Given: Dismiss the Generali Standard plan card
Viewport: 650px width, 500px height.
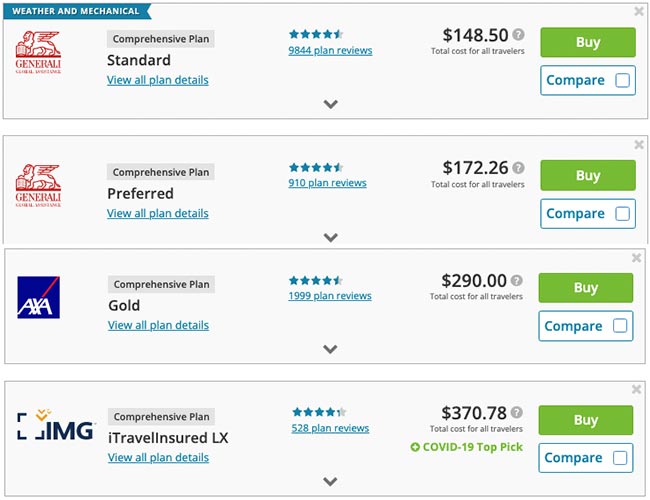Looking at the screenshot, I should point(639,12).
